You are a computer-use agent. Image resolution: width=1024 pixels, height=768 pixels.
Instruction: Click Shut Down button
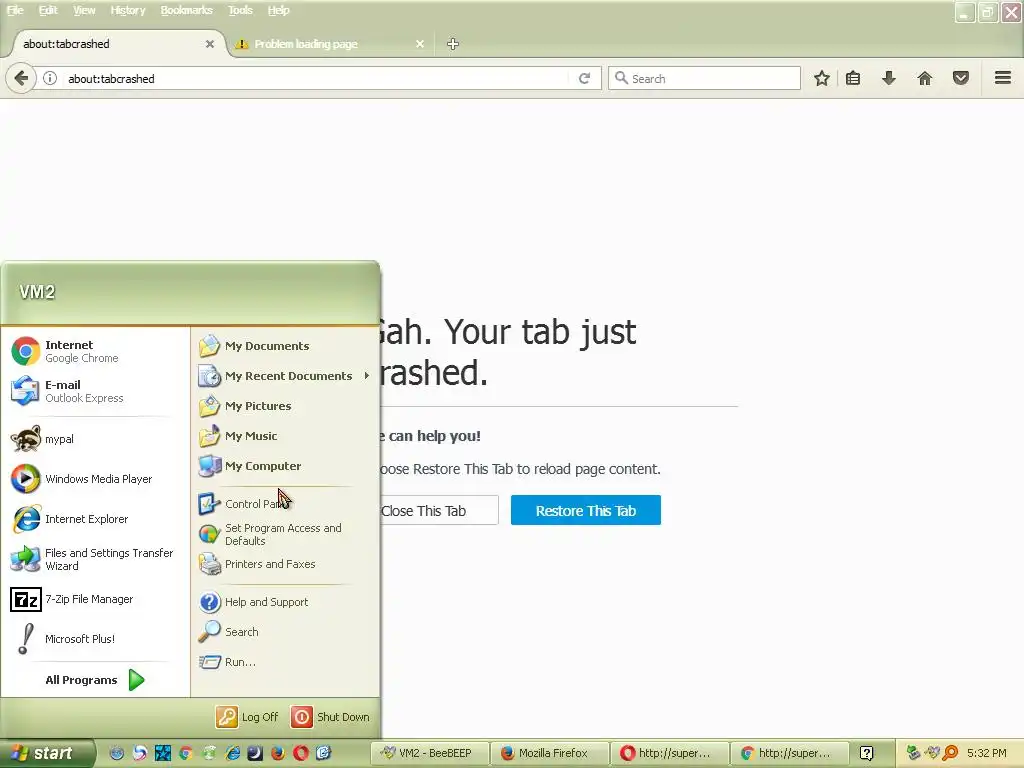click(330, 716)
